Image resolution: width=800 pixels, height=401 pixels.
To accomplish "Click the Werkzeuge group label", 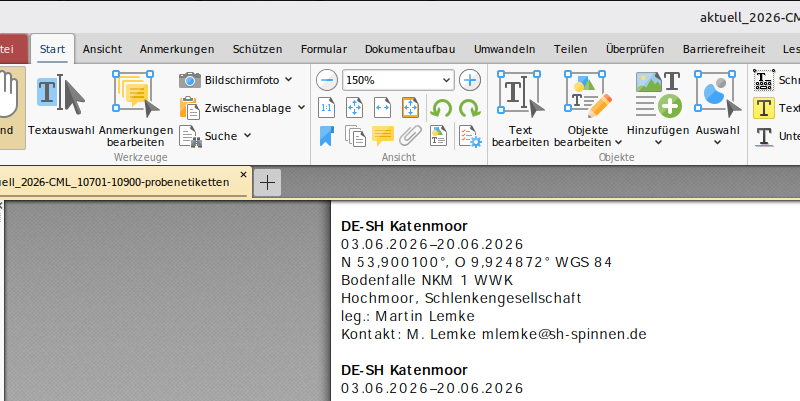I will point(141,157).
